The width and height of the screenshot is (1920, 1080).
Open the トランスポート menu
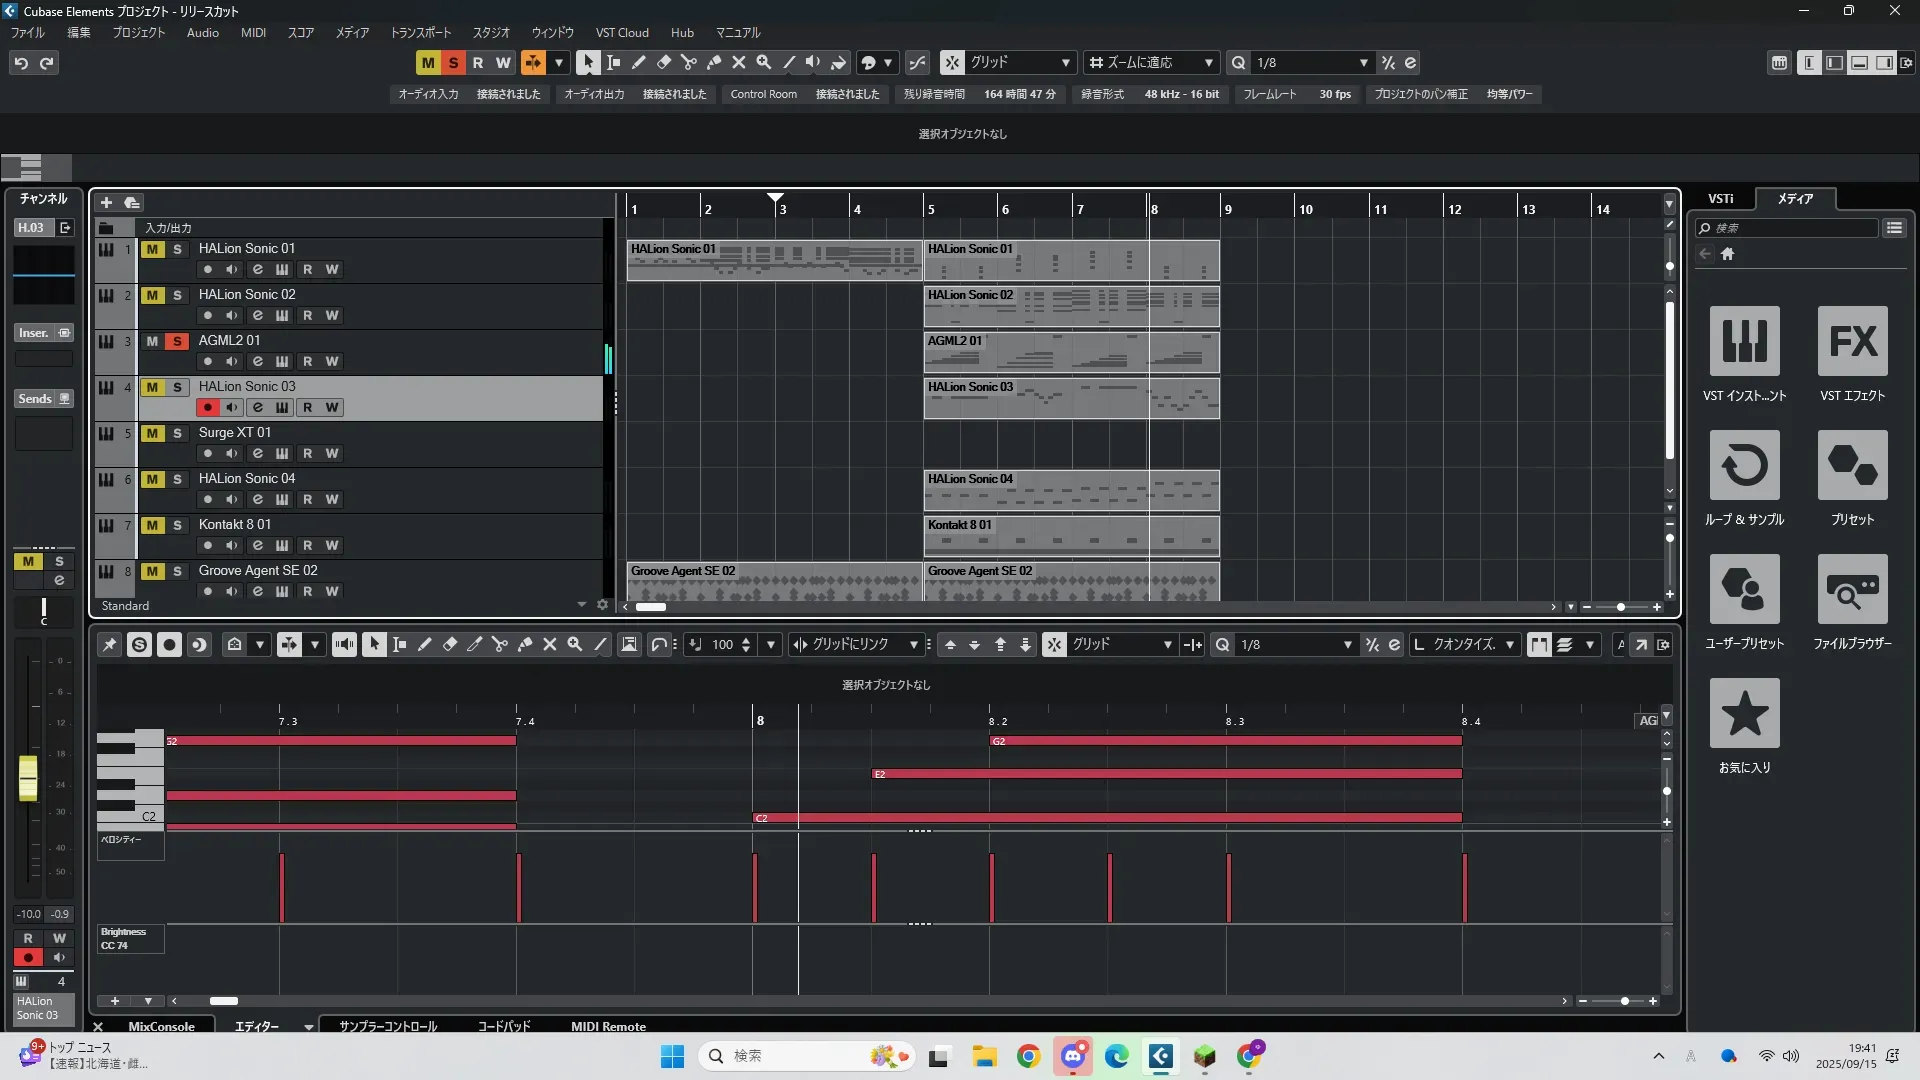click(x=420, y=33)
